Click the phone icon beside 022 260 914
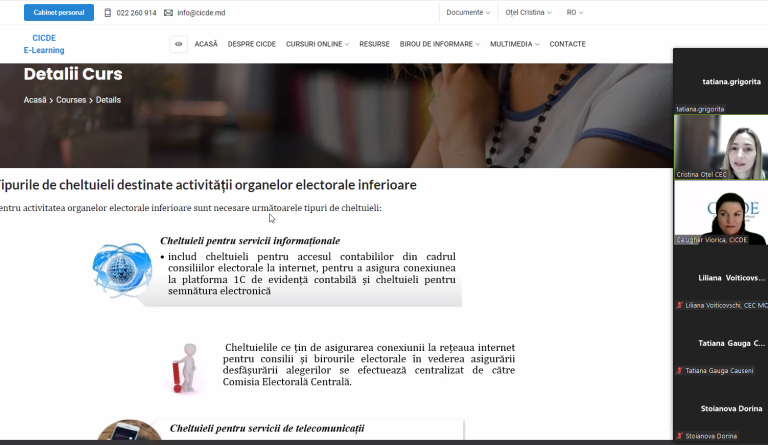The image size is (768, 445). 108,13
